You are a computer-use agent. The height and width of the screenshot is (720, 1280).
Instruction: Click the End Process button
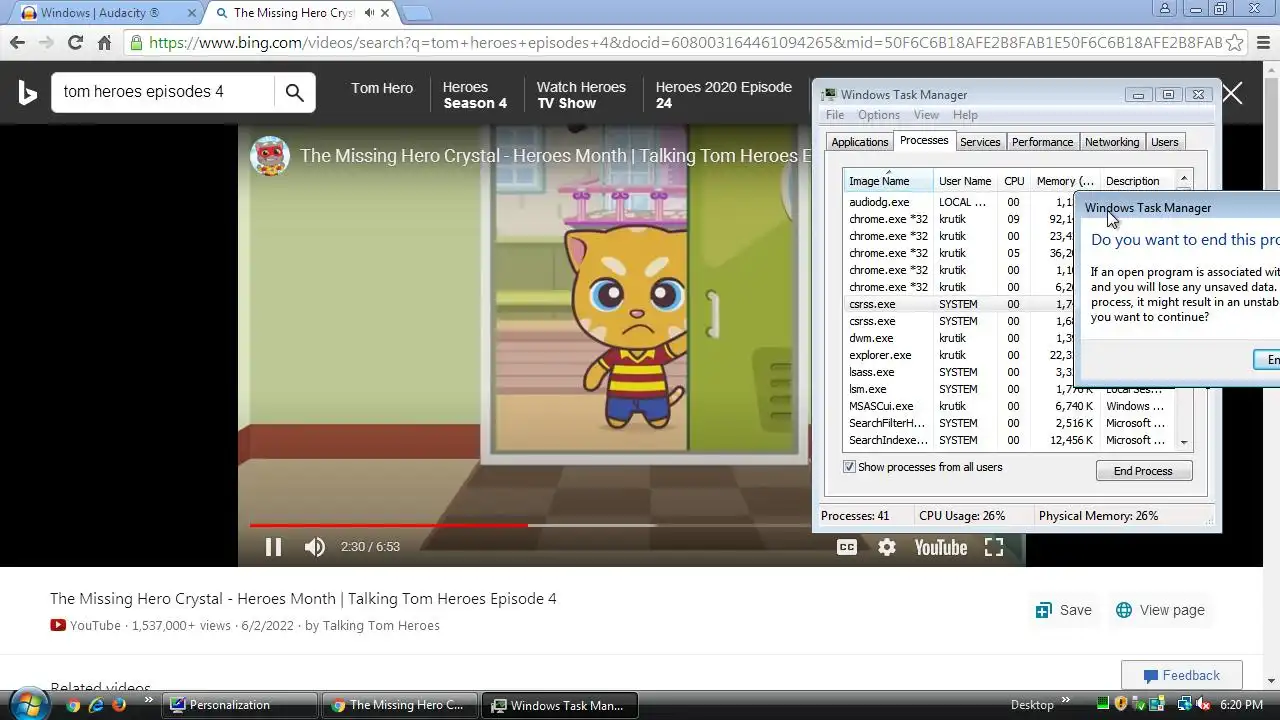(x=1144, y=471)
